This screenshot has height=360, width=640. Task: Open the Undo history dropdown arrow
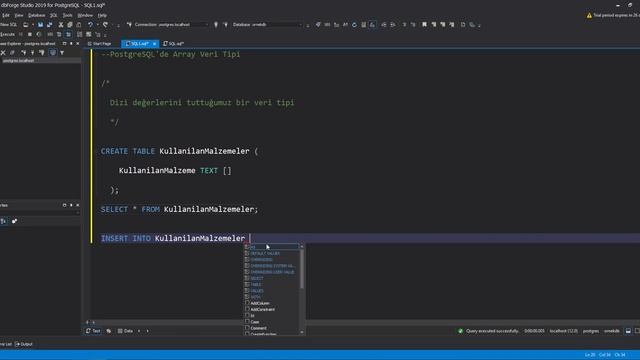(97, 25)
